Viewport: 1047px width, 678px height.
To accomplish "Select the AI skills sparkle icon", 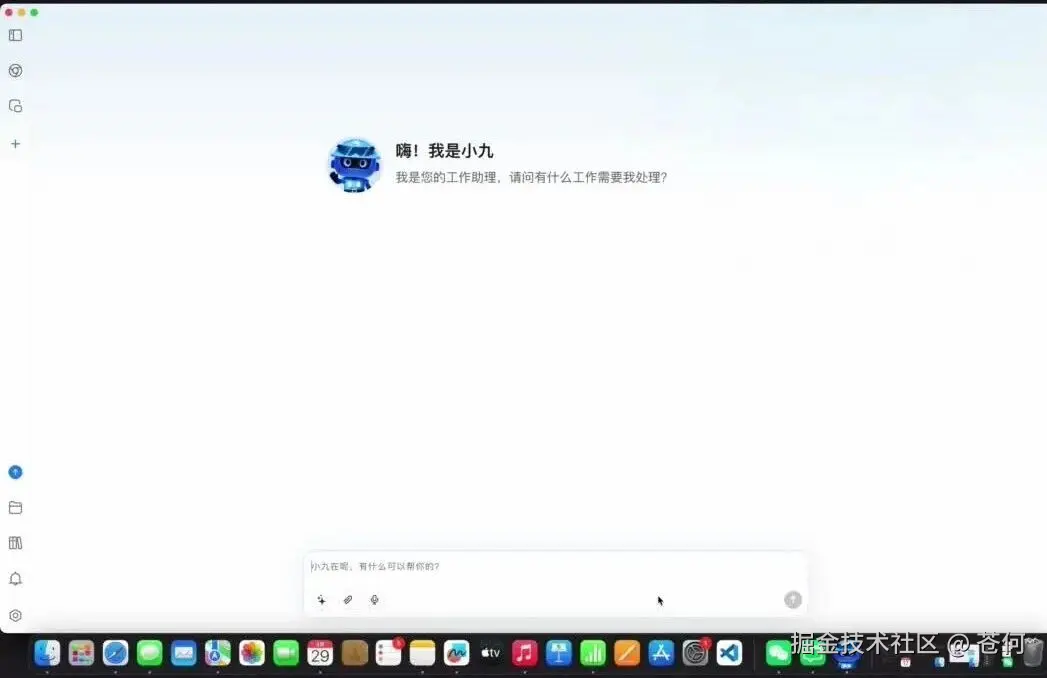I will click(x=321, y=600).
